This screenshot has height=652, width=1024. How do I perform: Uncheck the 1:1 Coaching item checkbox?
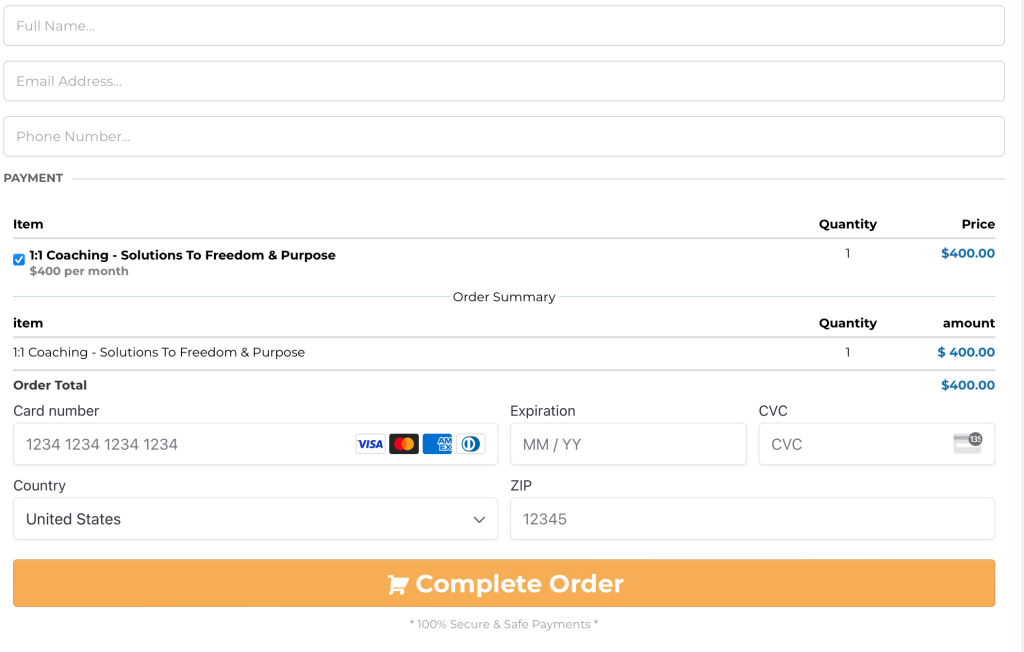click(x=19, y=260)
